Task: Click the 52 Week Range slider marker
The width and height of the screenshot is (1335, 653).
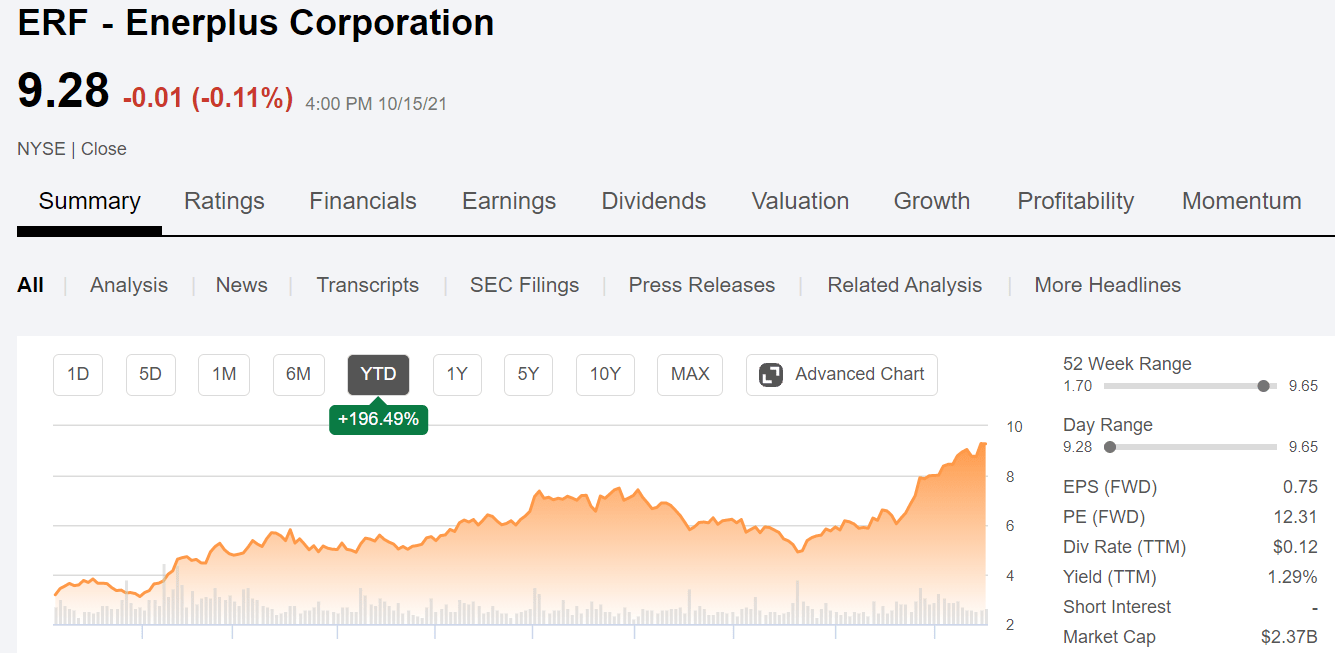Action: click(x=1263, y=385)
